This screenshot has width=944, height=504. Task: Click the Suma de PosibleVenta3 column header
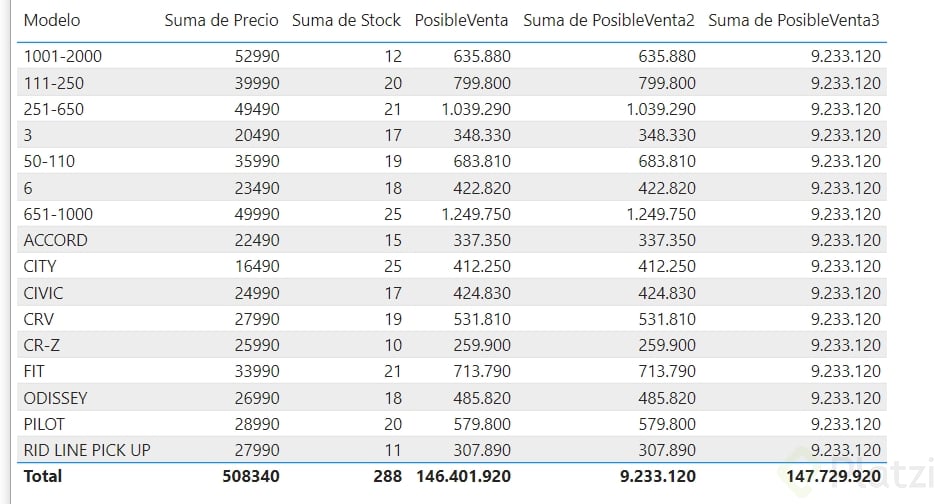(x=794, y=20)
